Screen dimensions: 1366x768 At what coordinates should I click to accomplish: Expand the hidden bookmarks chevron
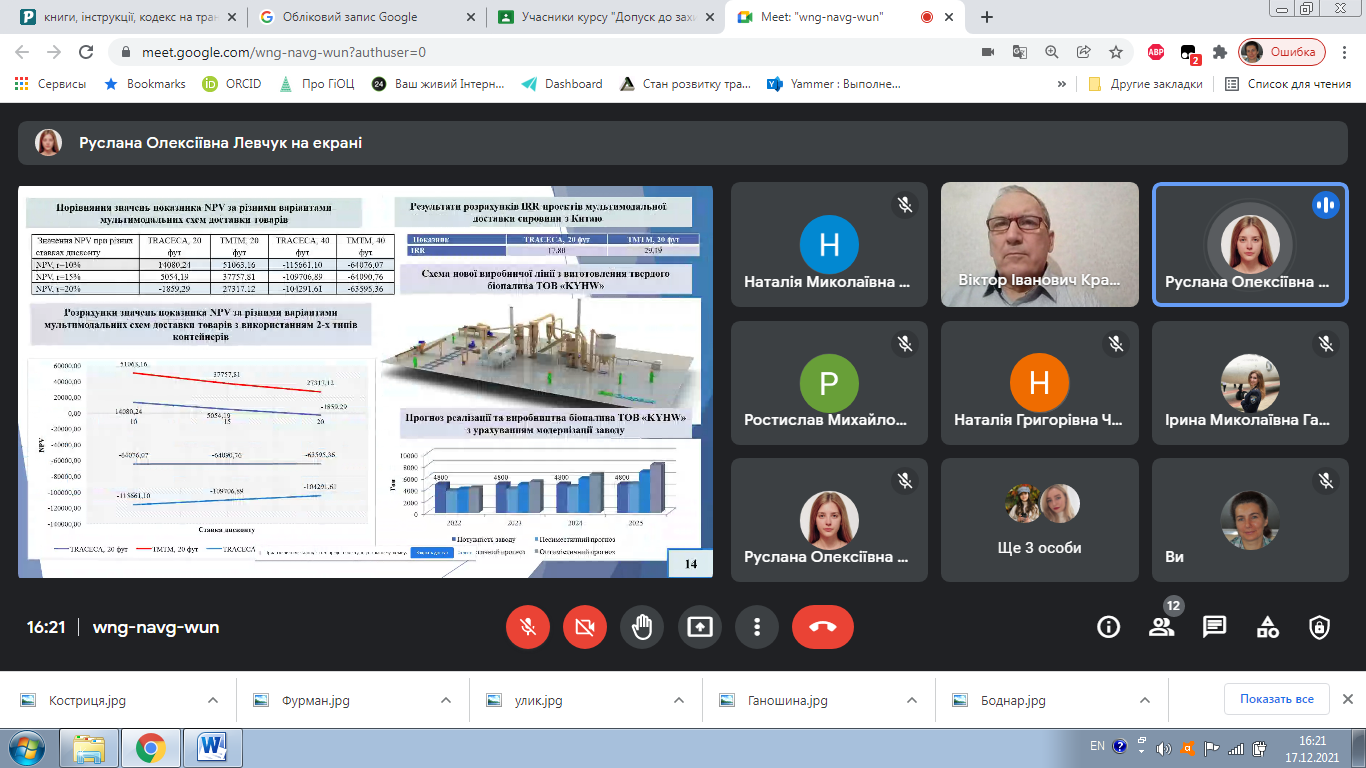click(x=1061, y=84)
